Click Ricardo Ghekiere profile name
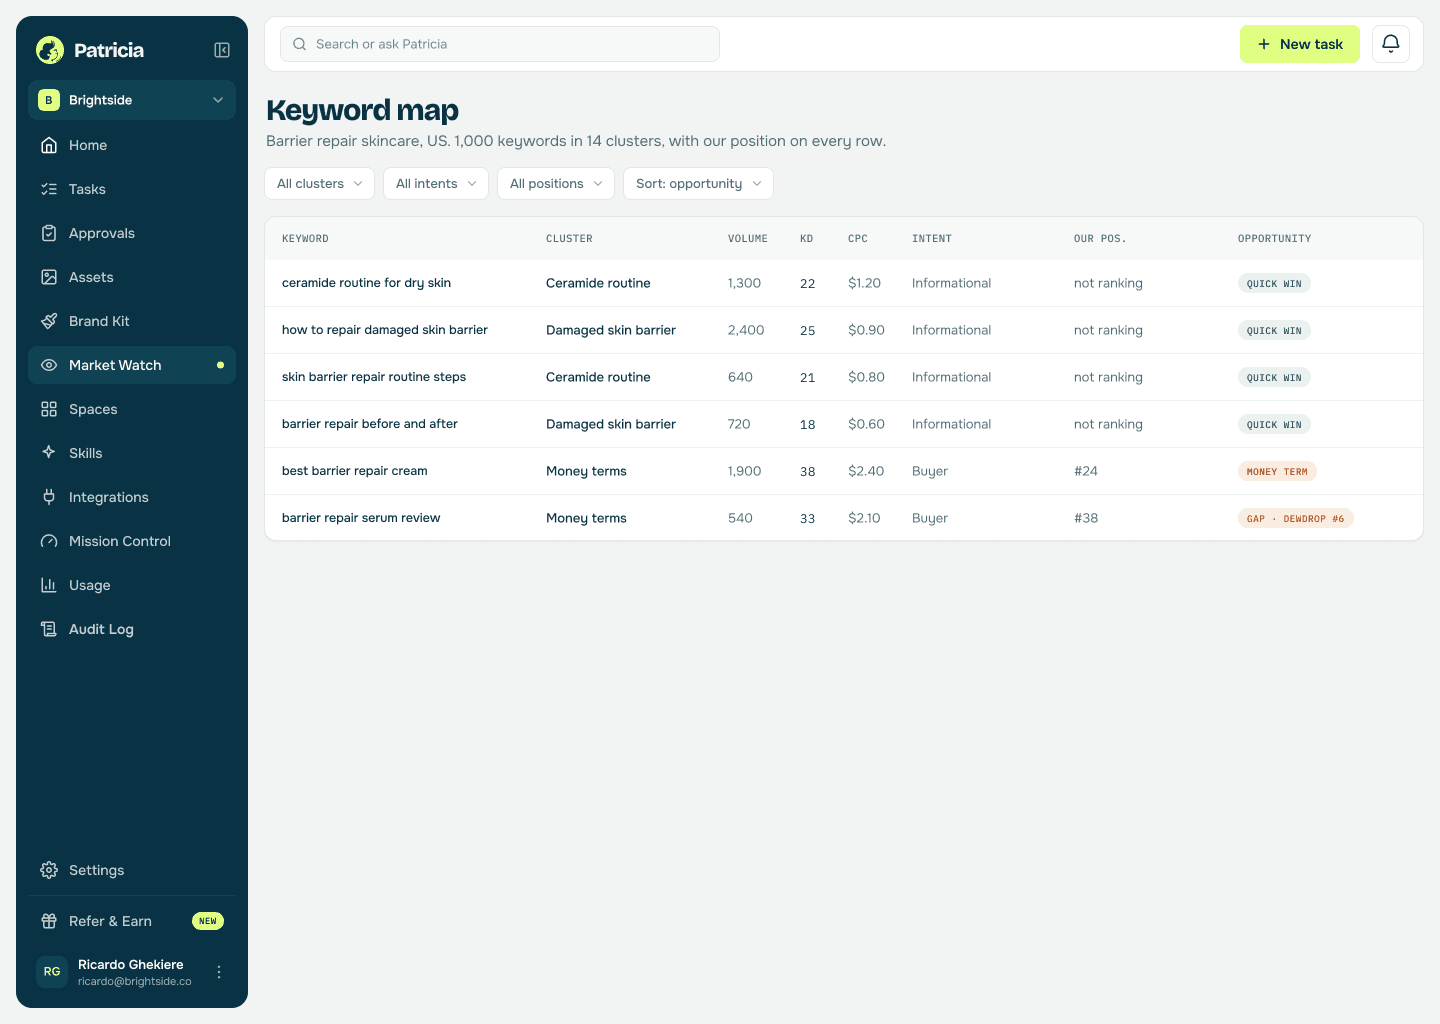The height and width of the screenshot is (1024, 1440). click(x=131, y=965)
